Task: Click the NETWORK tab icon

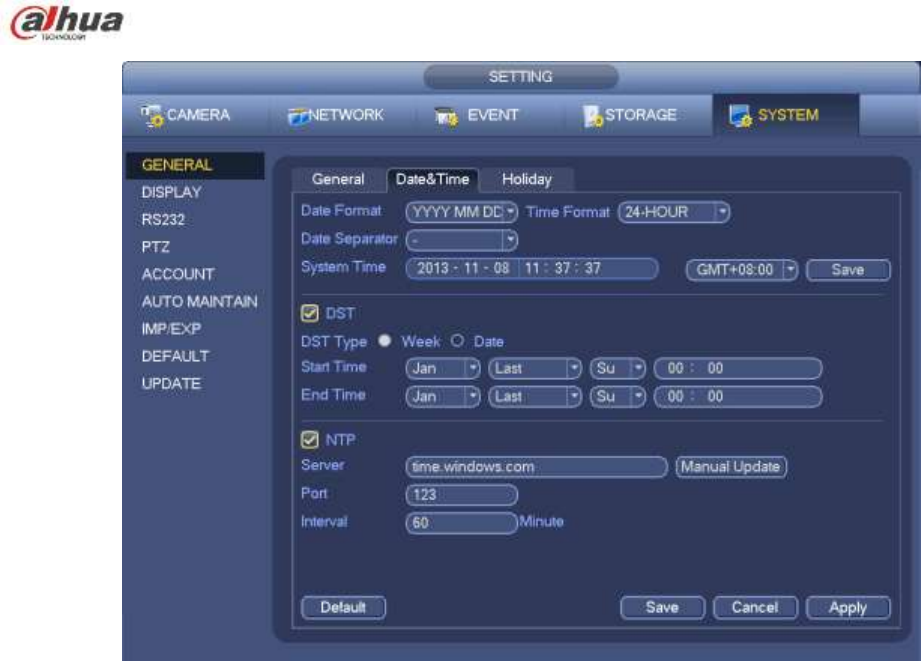Action: (x=298, y=116)
